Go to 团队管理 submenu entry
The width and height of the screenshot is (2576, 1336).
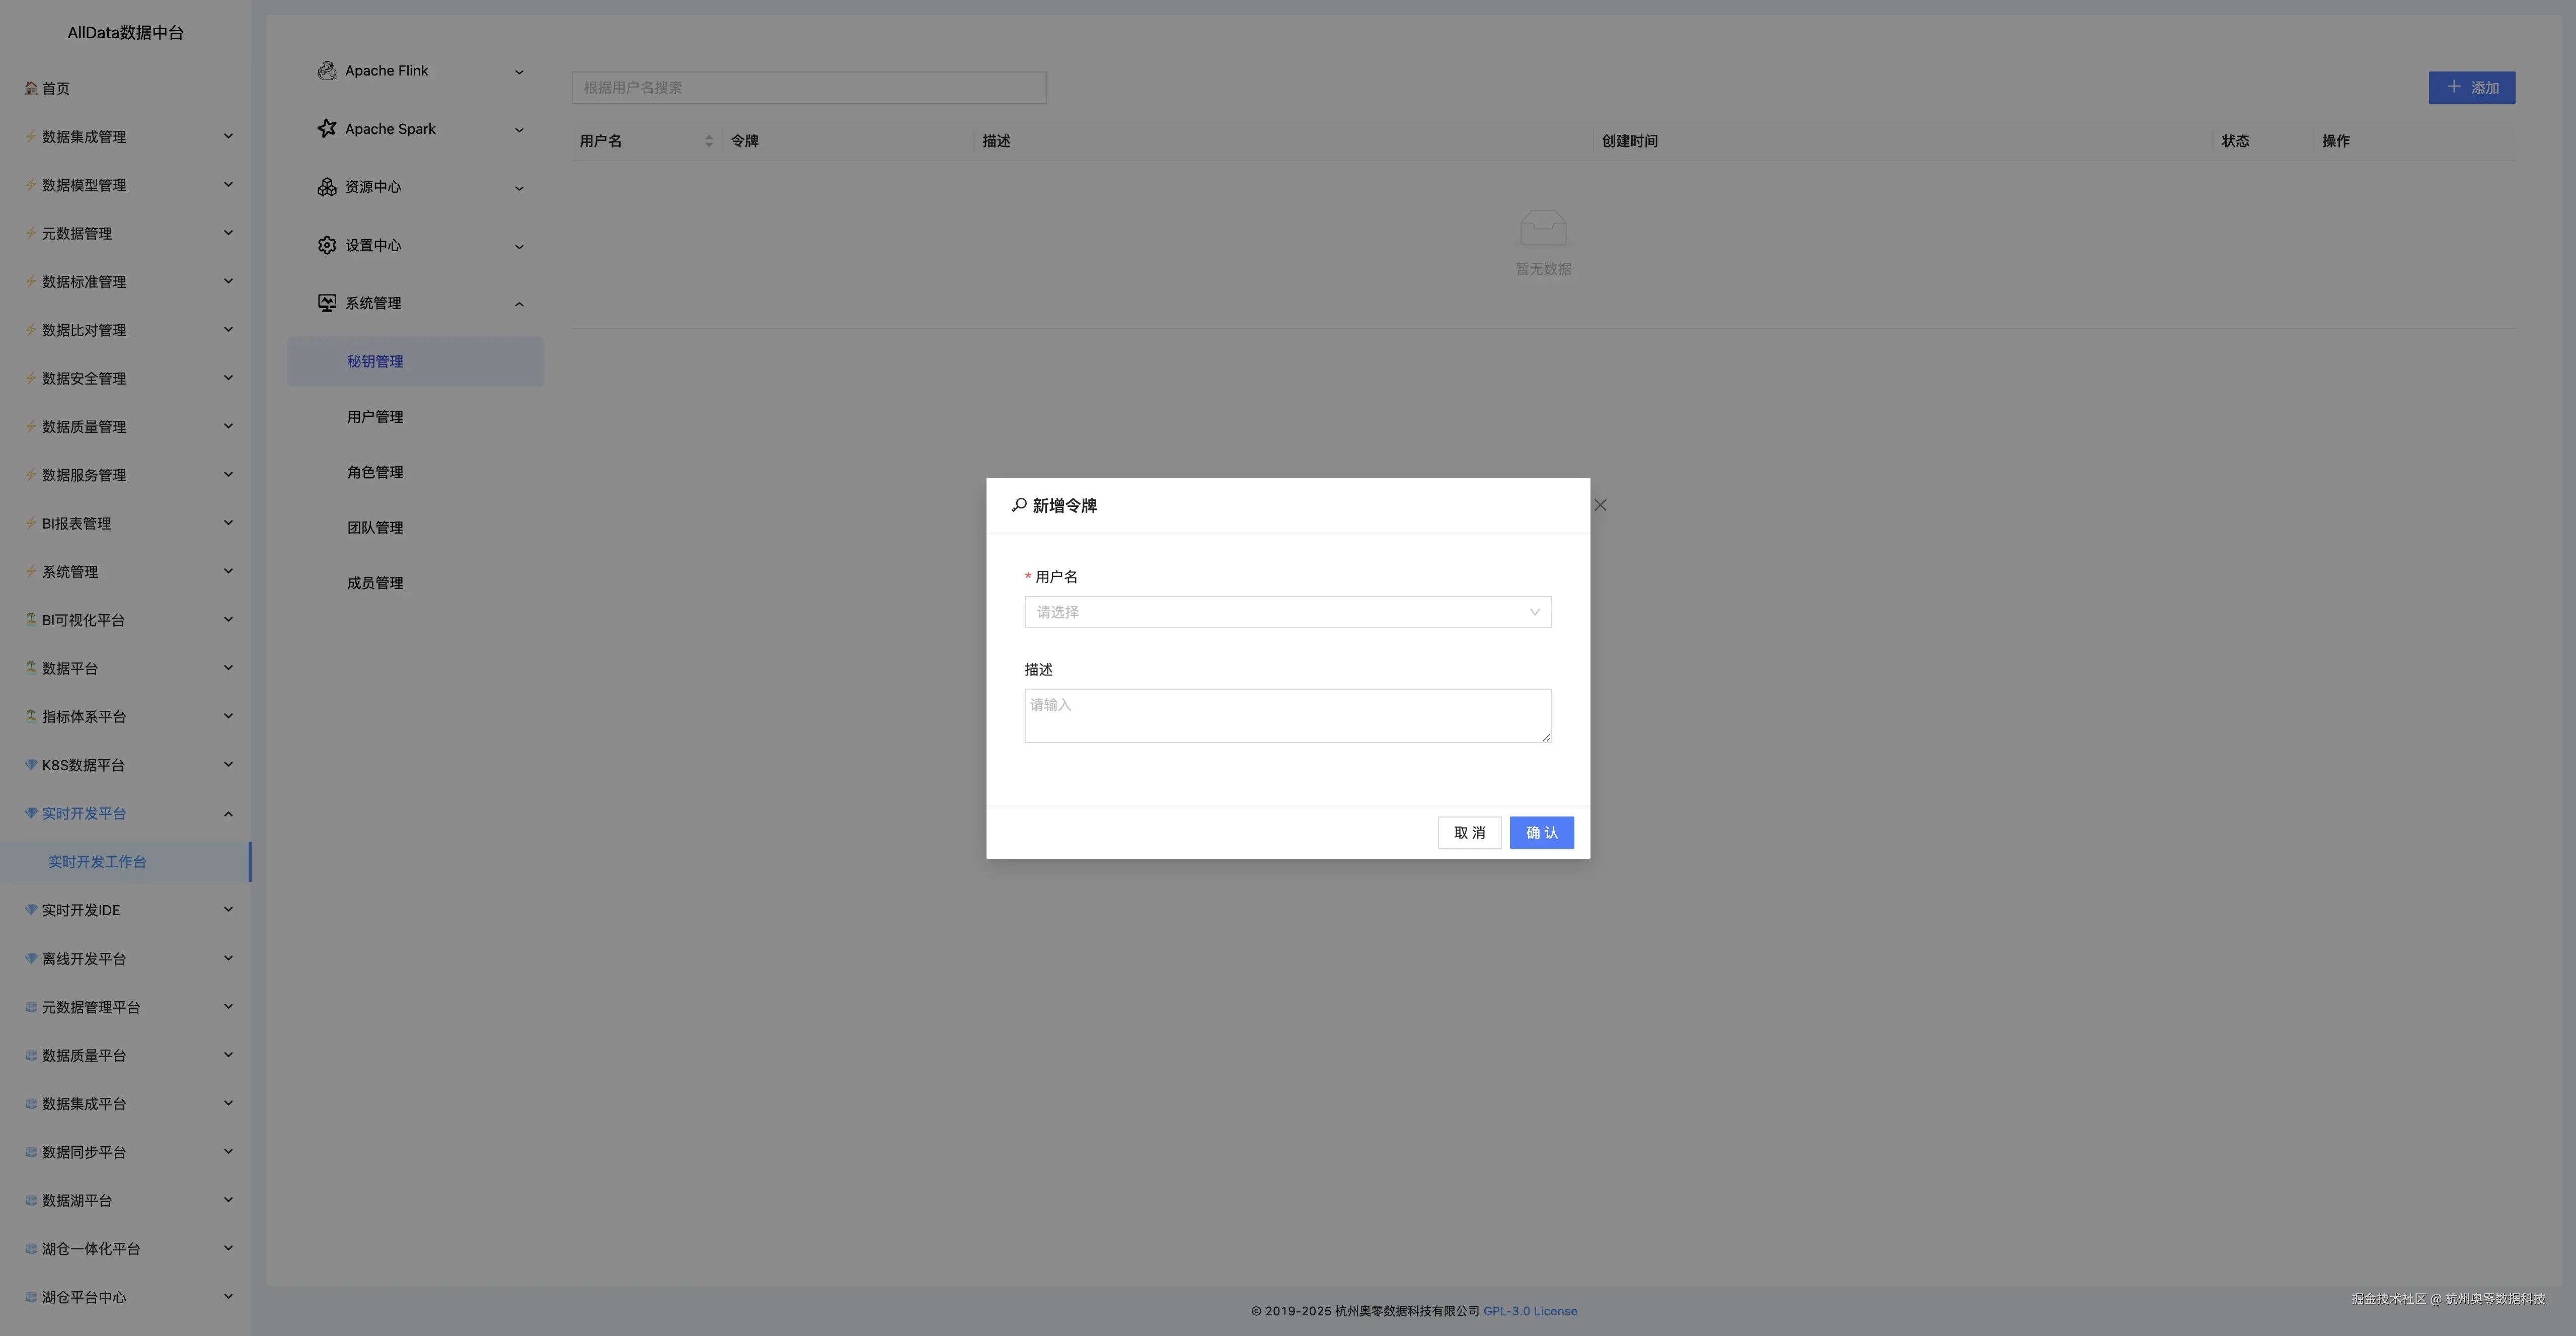point(375,528)
